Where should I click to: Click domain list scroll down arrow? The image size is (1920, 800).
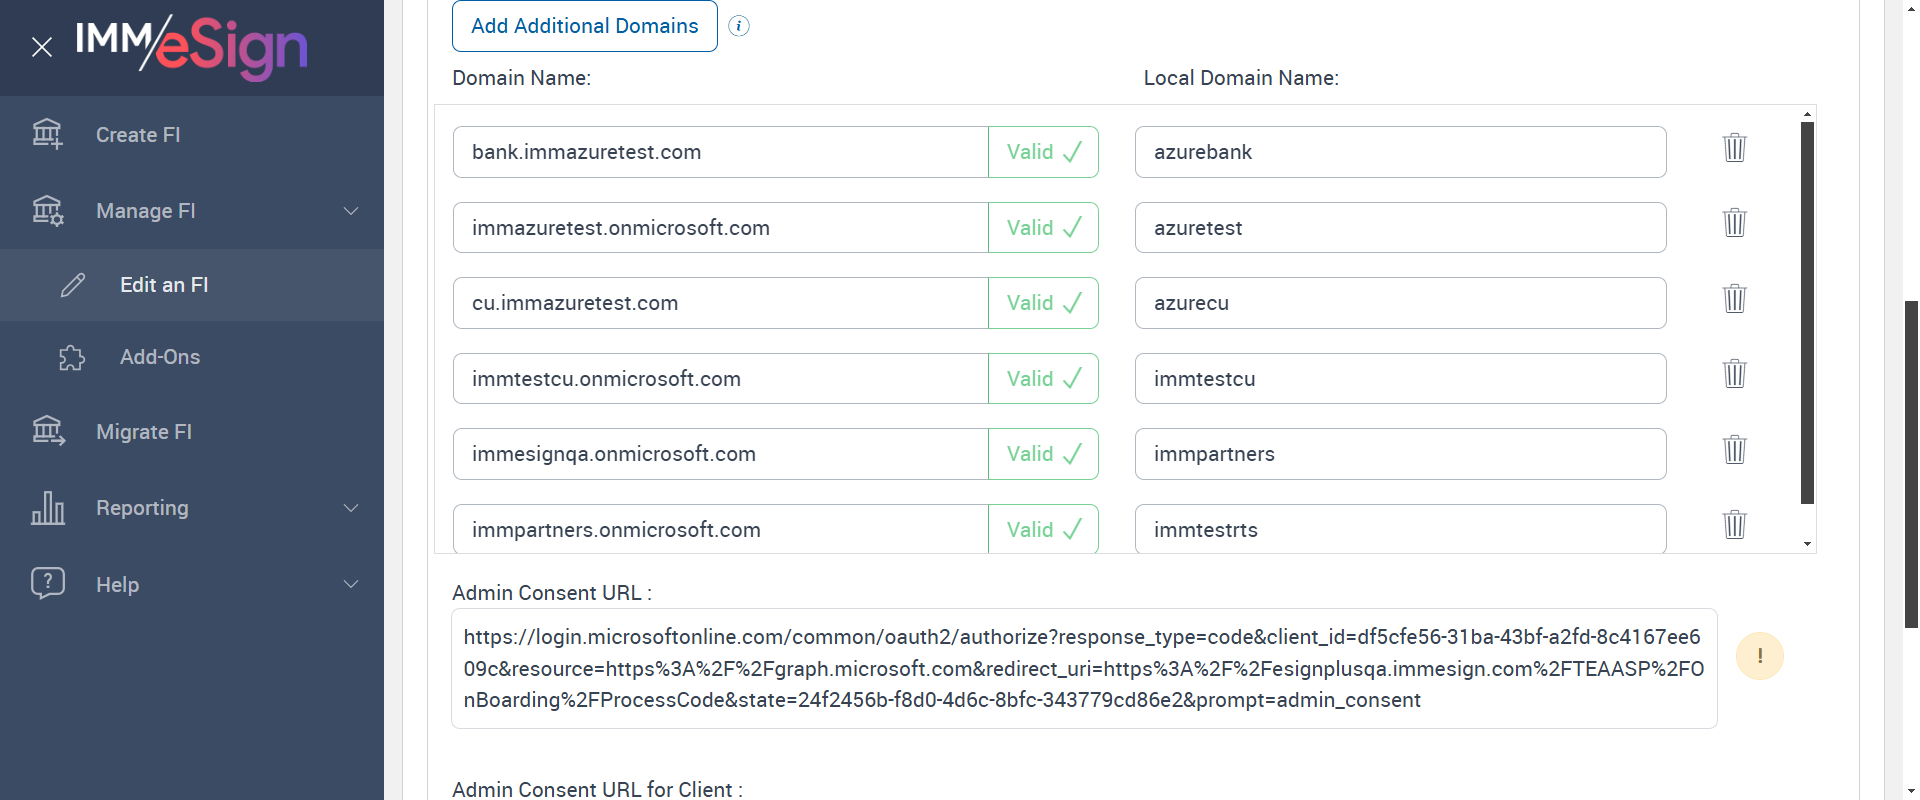[1807, 544]
